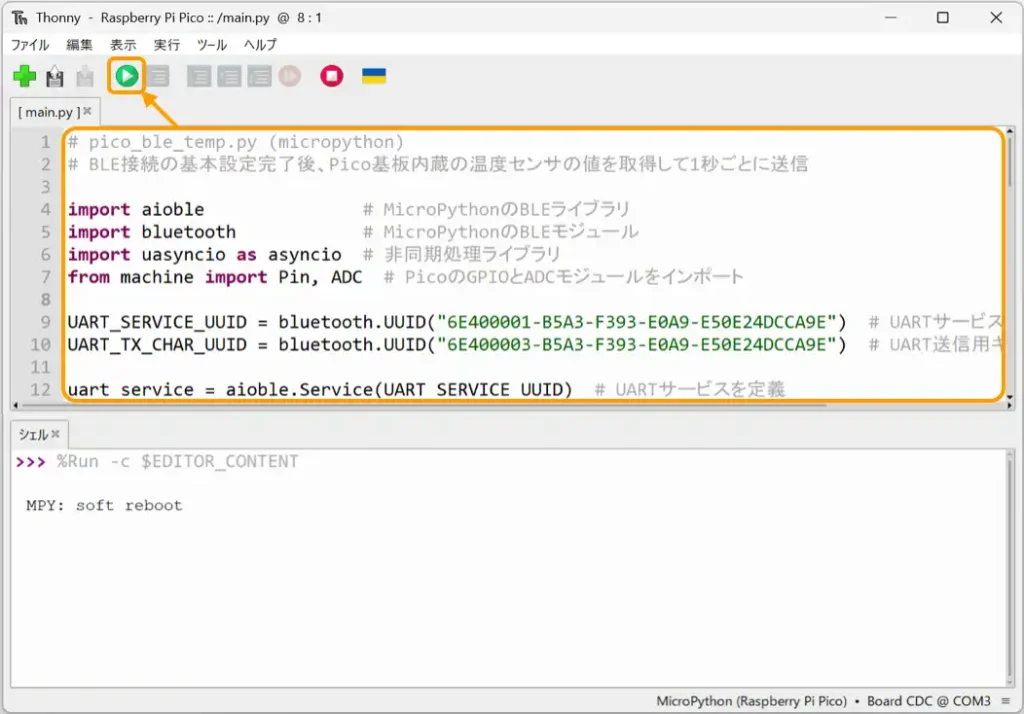Click line number 8 in gutter
The width and height of the screenshot is (1024, 714).
tap(45, 300)
